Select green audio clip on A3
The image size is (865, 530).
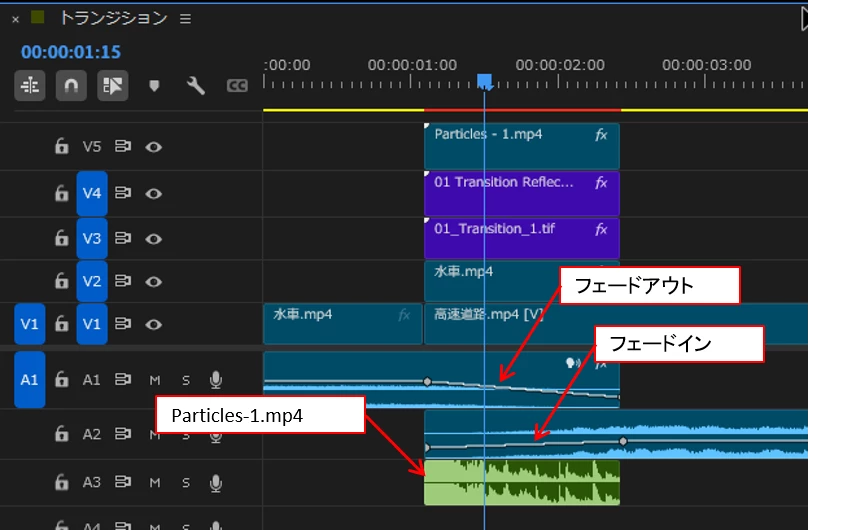point(521,483)
